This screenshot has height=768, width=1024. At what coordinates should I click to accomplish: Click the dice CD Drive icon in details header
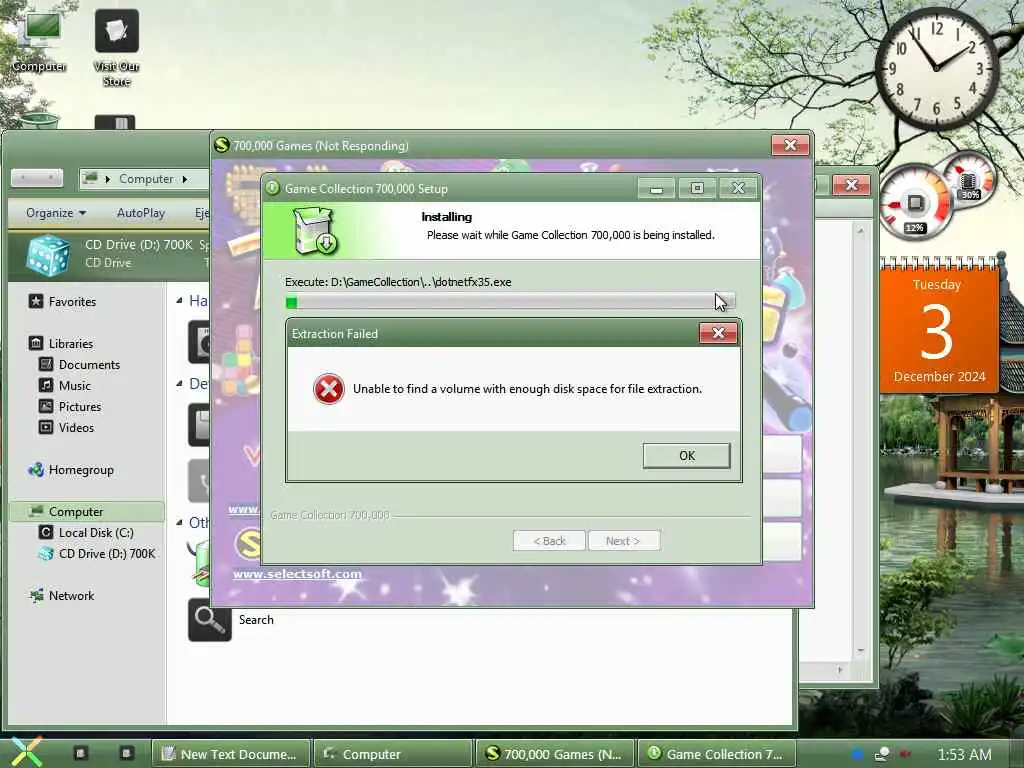click(48, 255)
